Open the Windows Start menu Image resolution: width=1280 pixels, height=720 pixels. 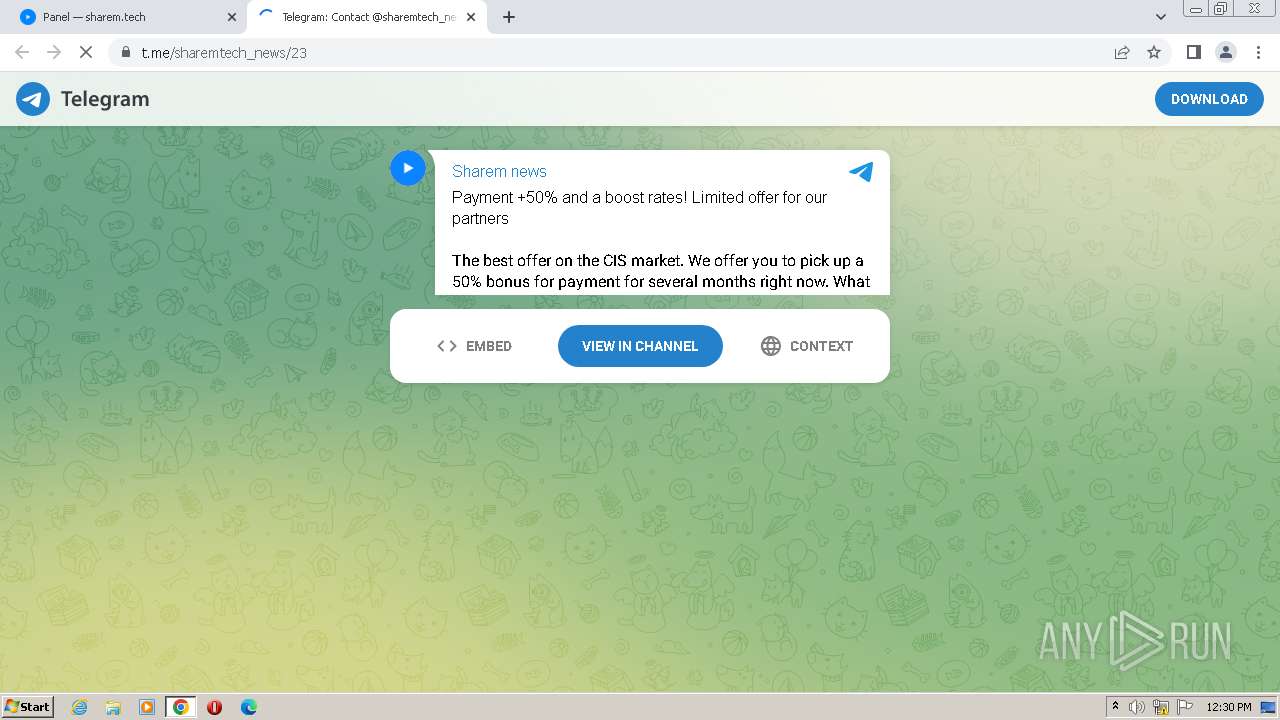(x=28, y=706)
